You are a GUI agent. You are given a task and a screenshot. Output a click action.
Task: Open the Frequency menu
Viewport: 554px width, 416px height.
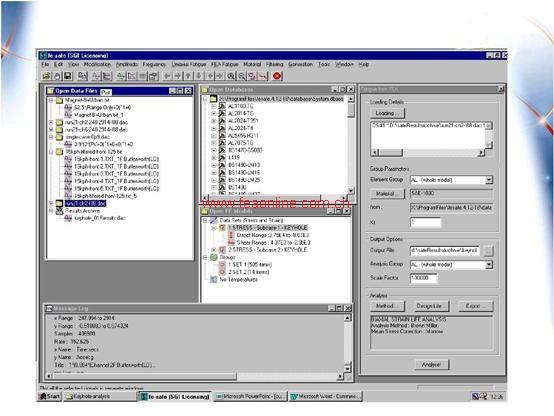coord(154,64)
